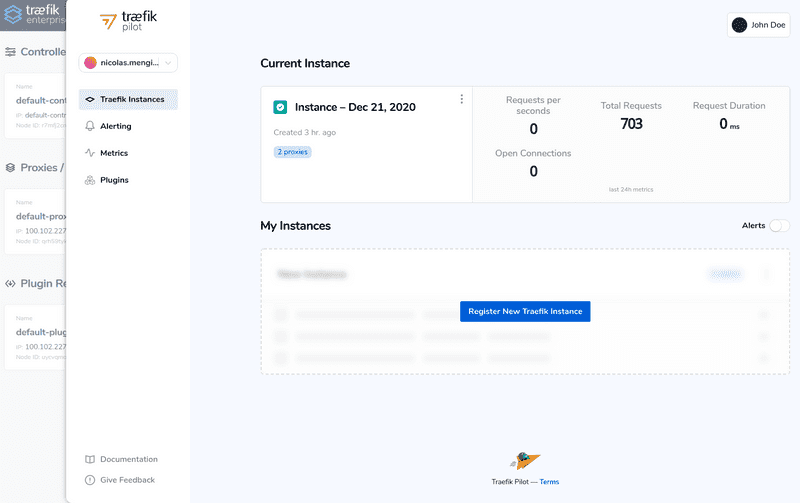Click the Traefik Instances eye-shaped icon
Screen dimensions: 800x503
point(90,99)
